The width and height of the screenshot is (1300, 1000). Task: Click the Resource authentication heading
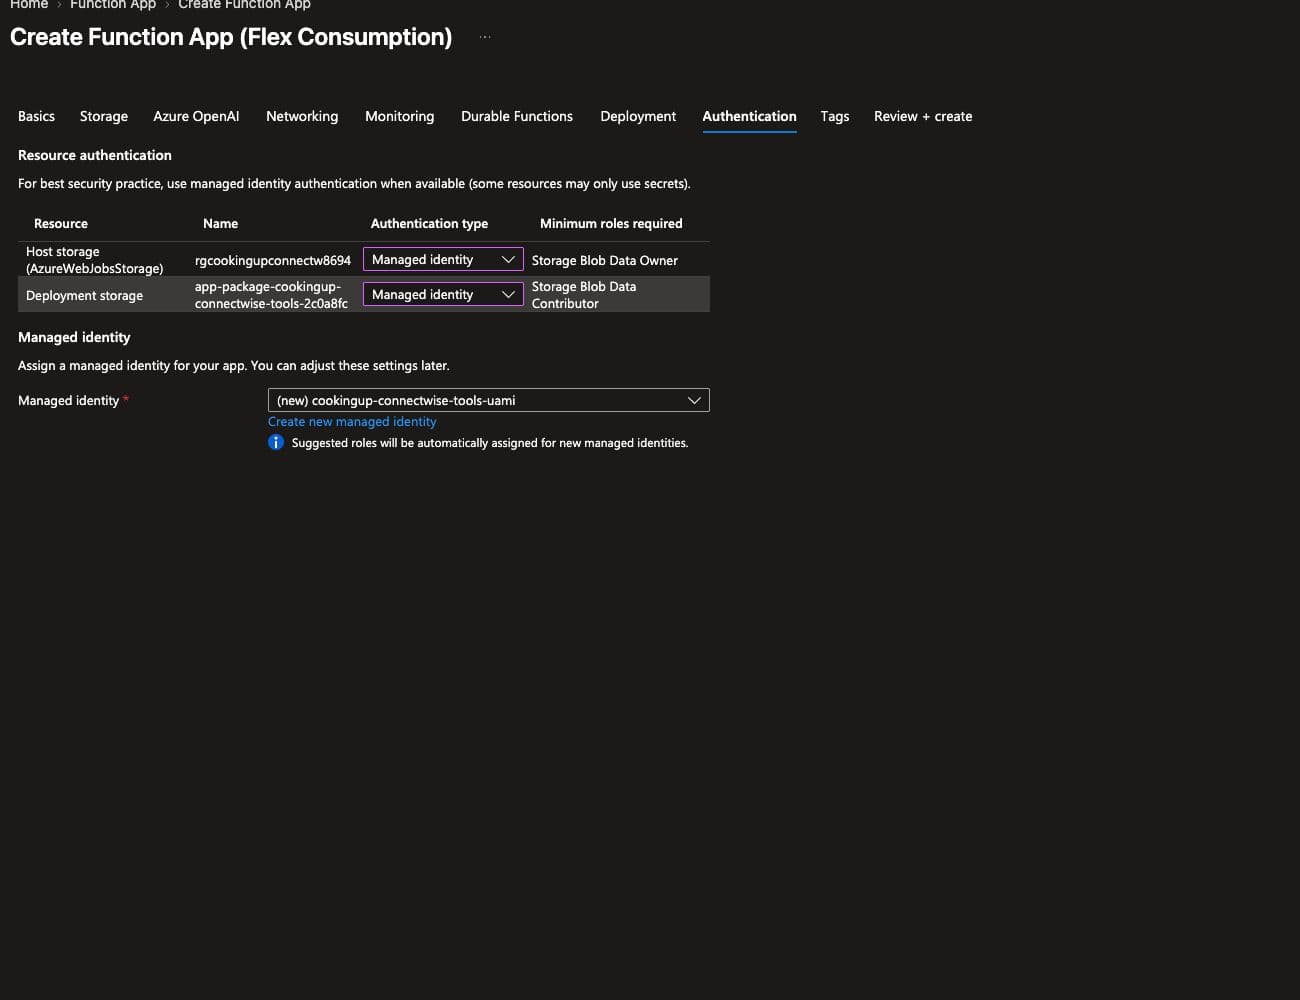(x=95, y=155)
